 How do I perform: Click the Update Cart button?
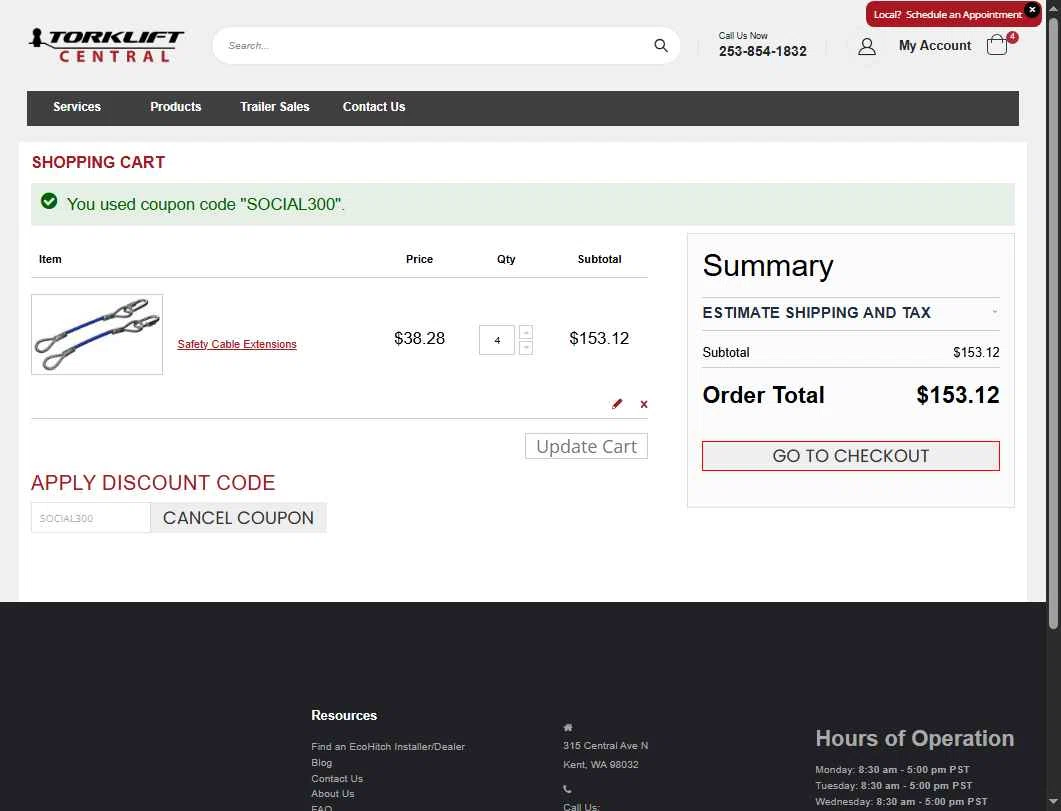(586, 446)
